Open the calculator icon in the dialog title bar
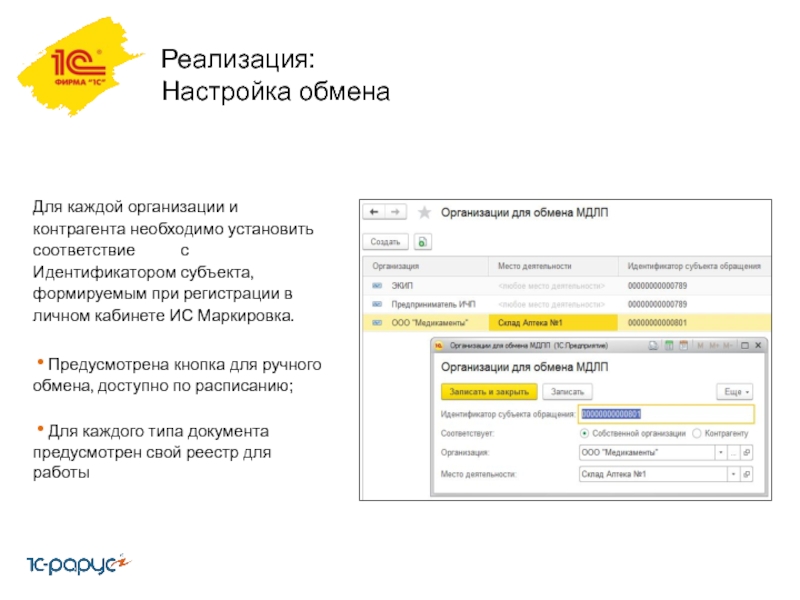Screen dimensions: 800x600 click(669, 346)
